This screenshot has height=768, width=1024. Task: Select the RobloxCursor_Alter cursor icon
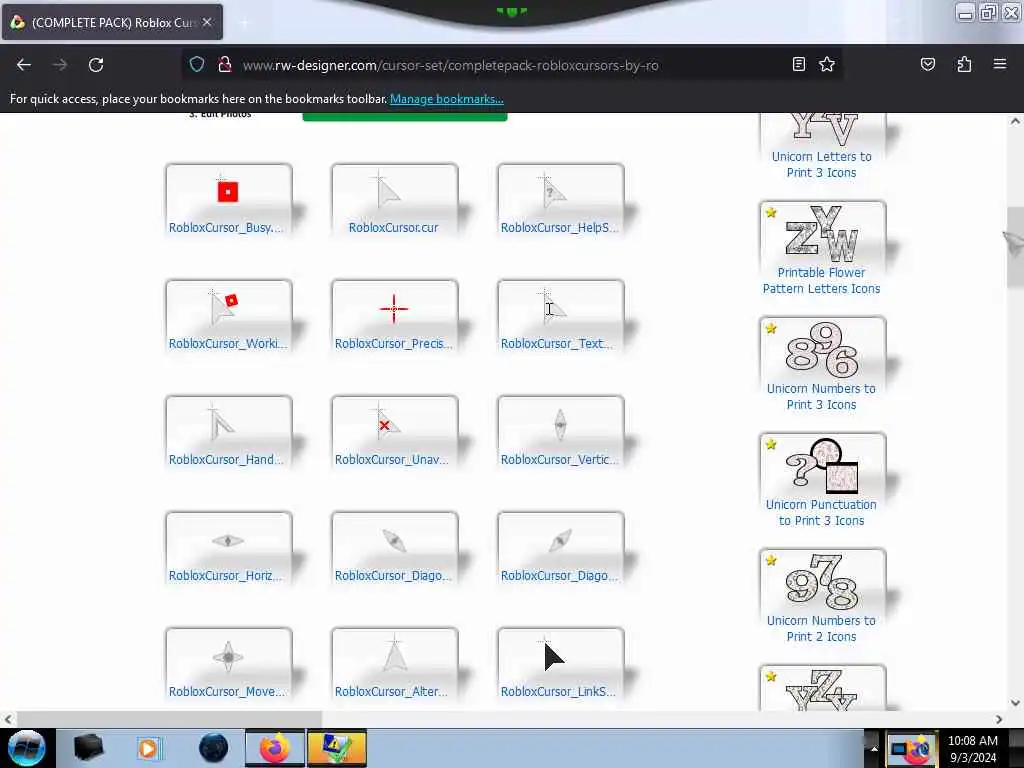coord(394,654)
